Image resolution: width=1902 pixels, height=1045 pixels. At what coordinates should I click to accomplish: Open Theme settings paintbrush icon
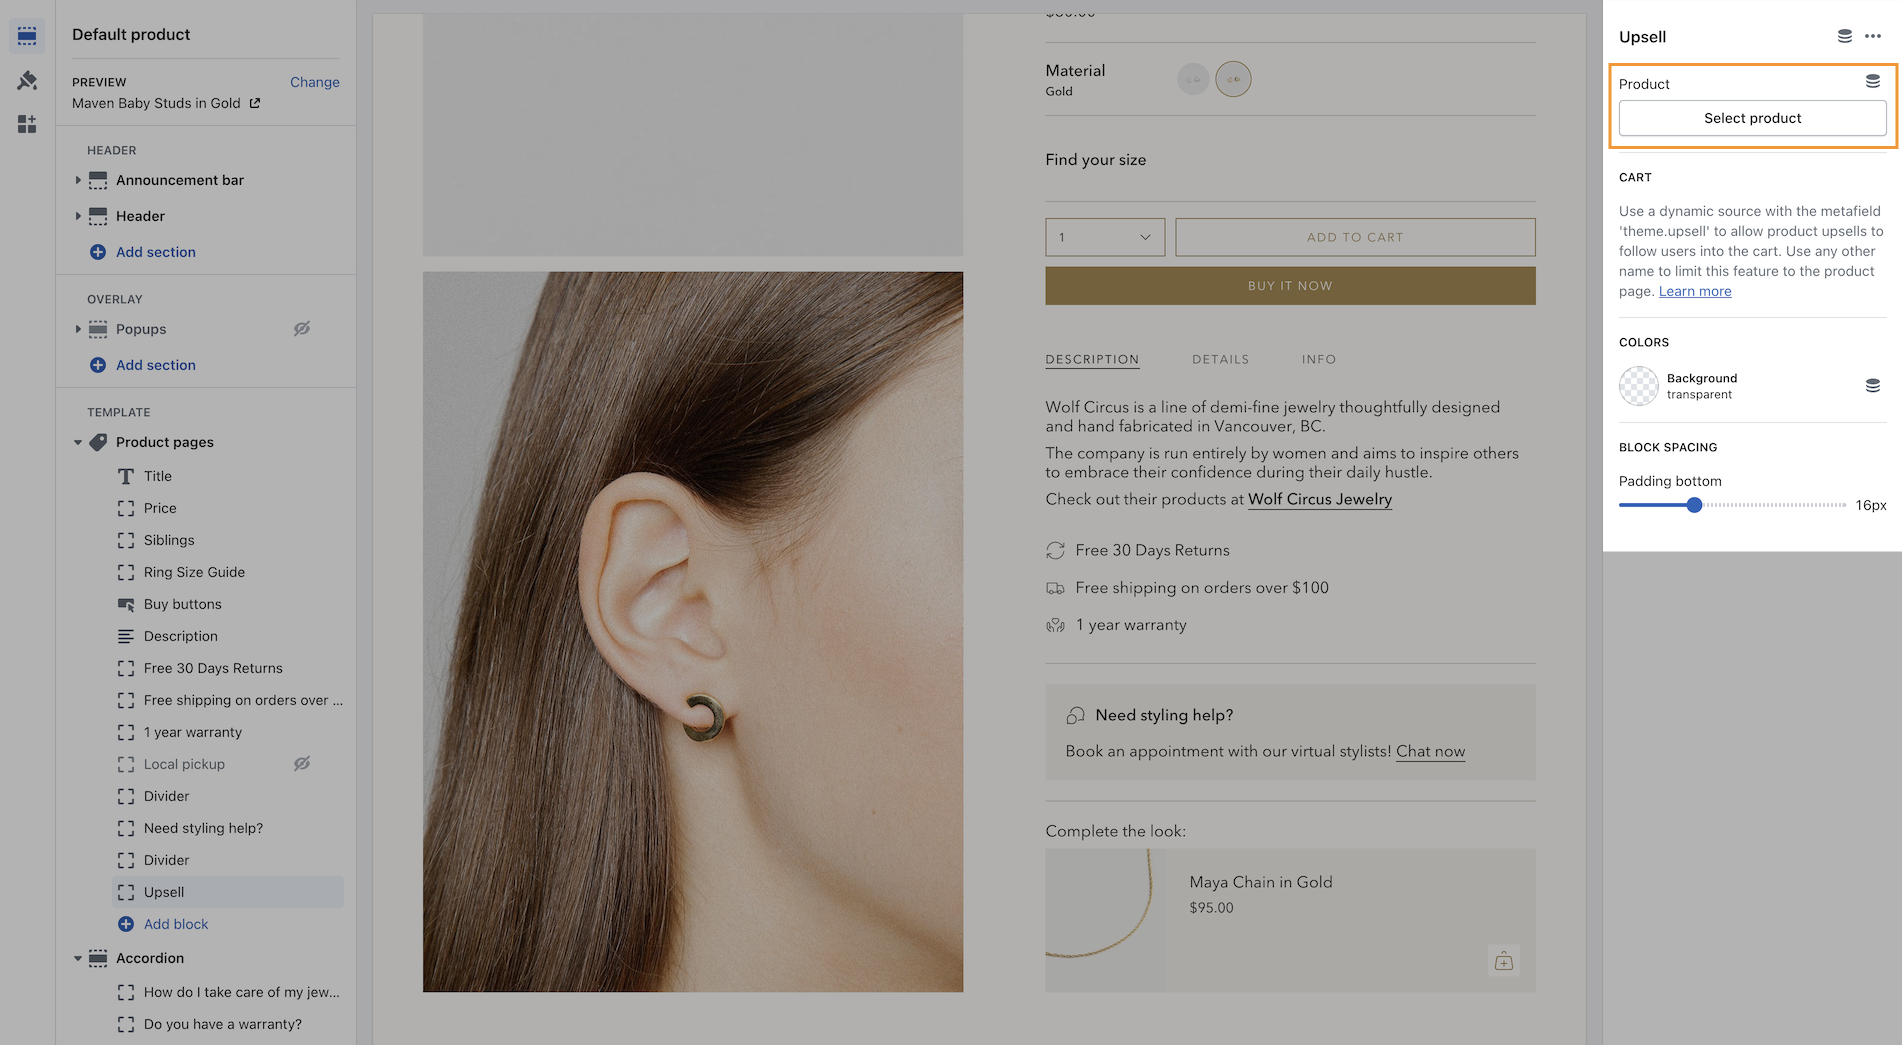27,80
